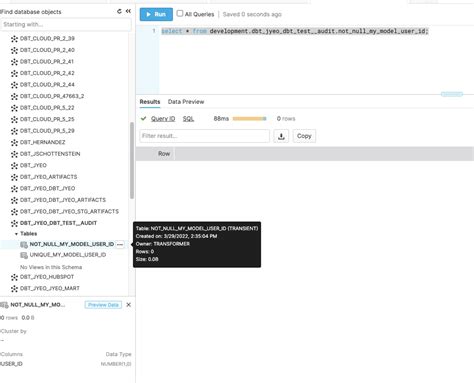Click the schema icon beside DBT_HERNANDEZ
Screen dimensions: 474x383
click(14, 142)
